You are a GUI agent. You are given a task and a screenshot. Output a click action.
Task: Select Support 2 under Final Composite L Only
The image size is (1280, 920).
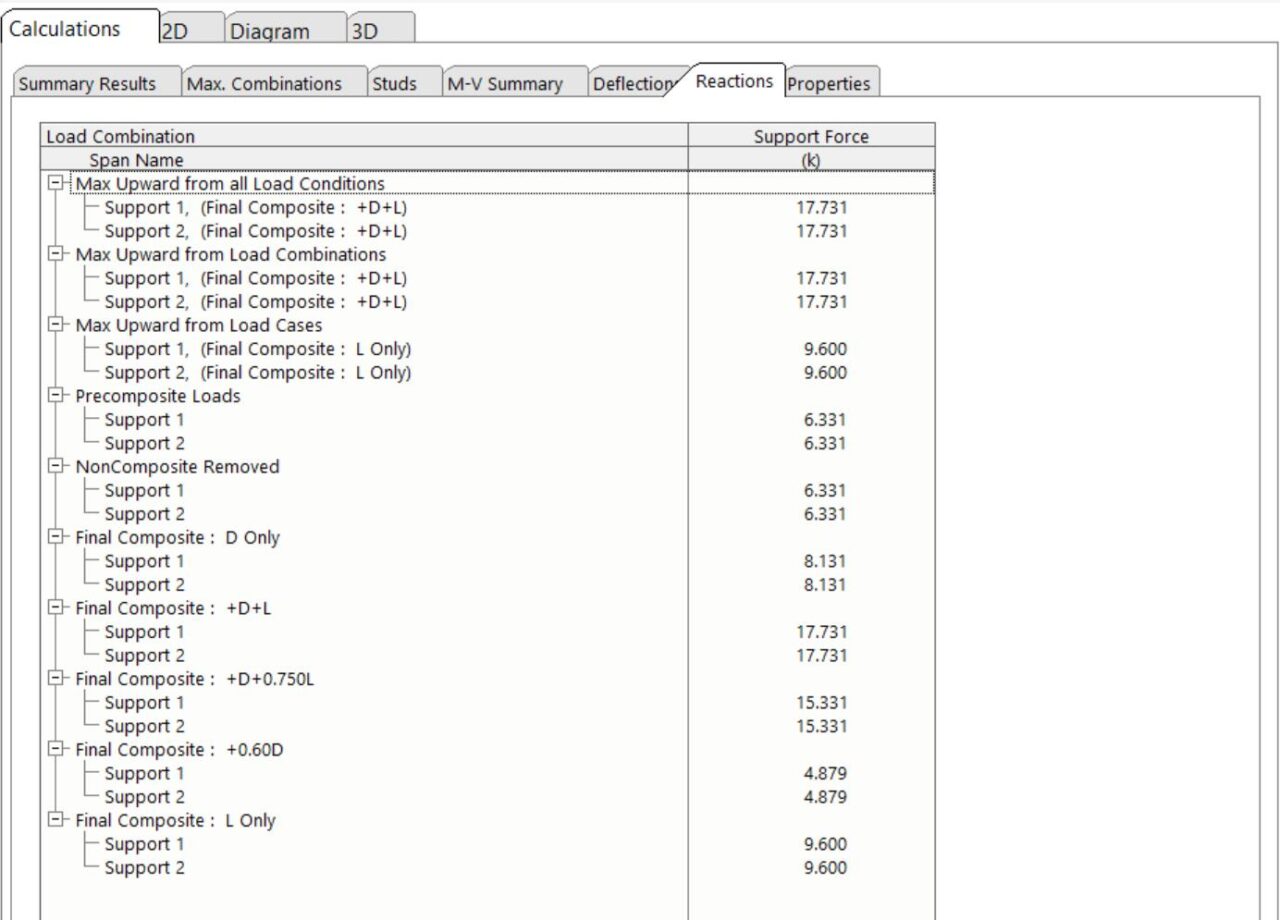(x=144, y=868)
